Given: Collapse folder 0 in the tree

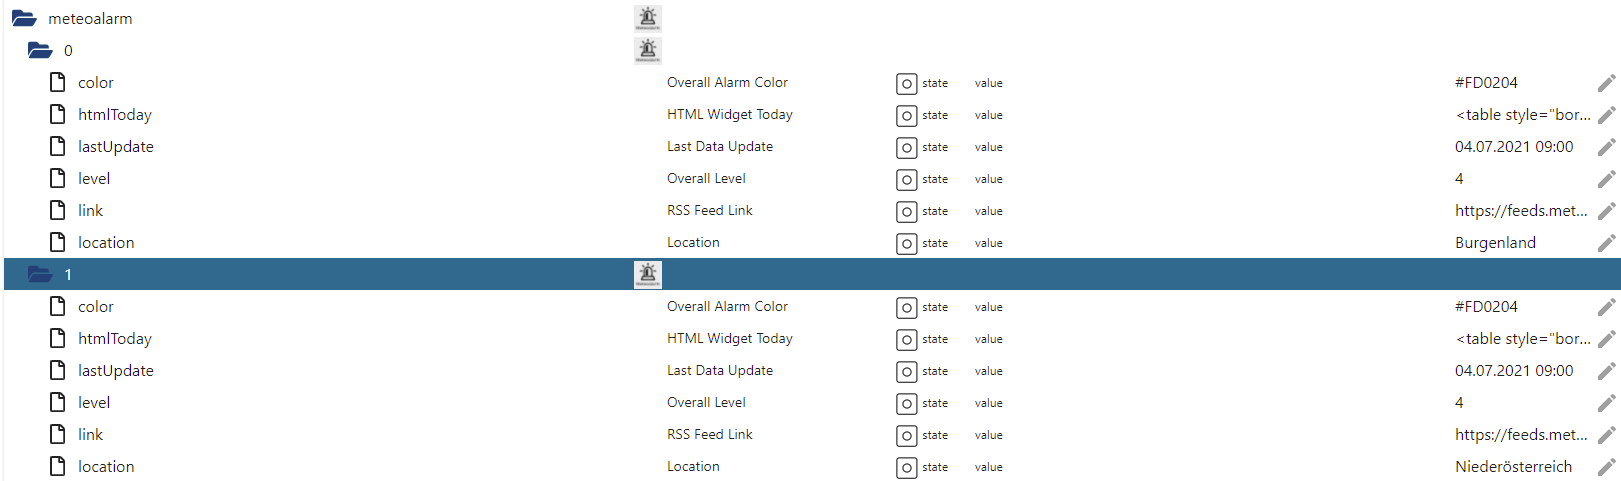Looking at the screenshot, I should 40,50.
